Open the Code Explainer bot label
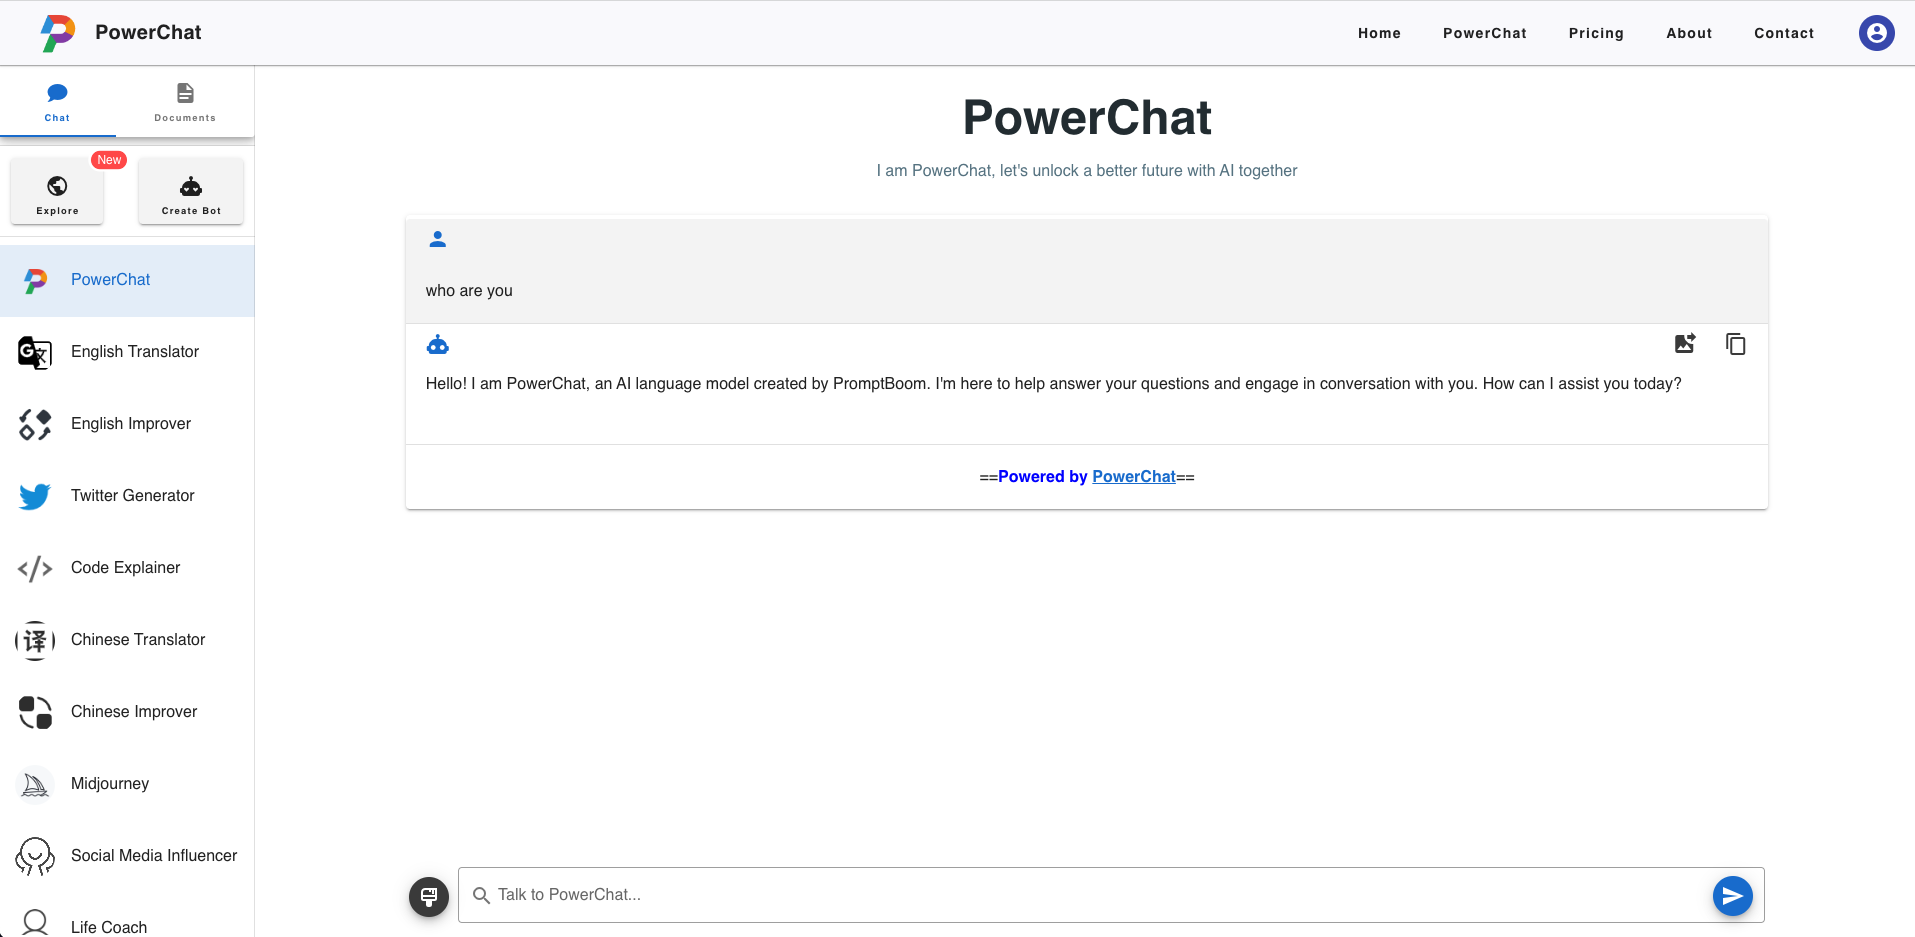Screen dimensions: 1915x937 [x=126, y=568]
